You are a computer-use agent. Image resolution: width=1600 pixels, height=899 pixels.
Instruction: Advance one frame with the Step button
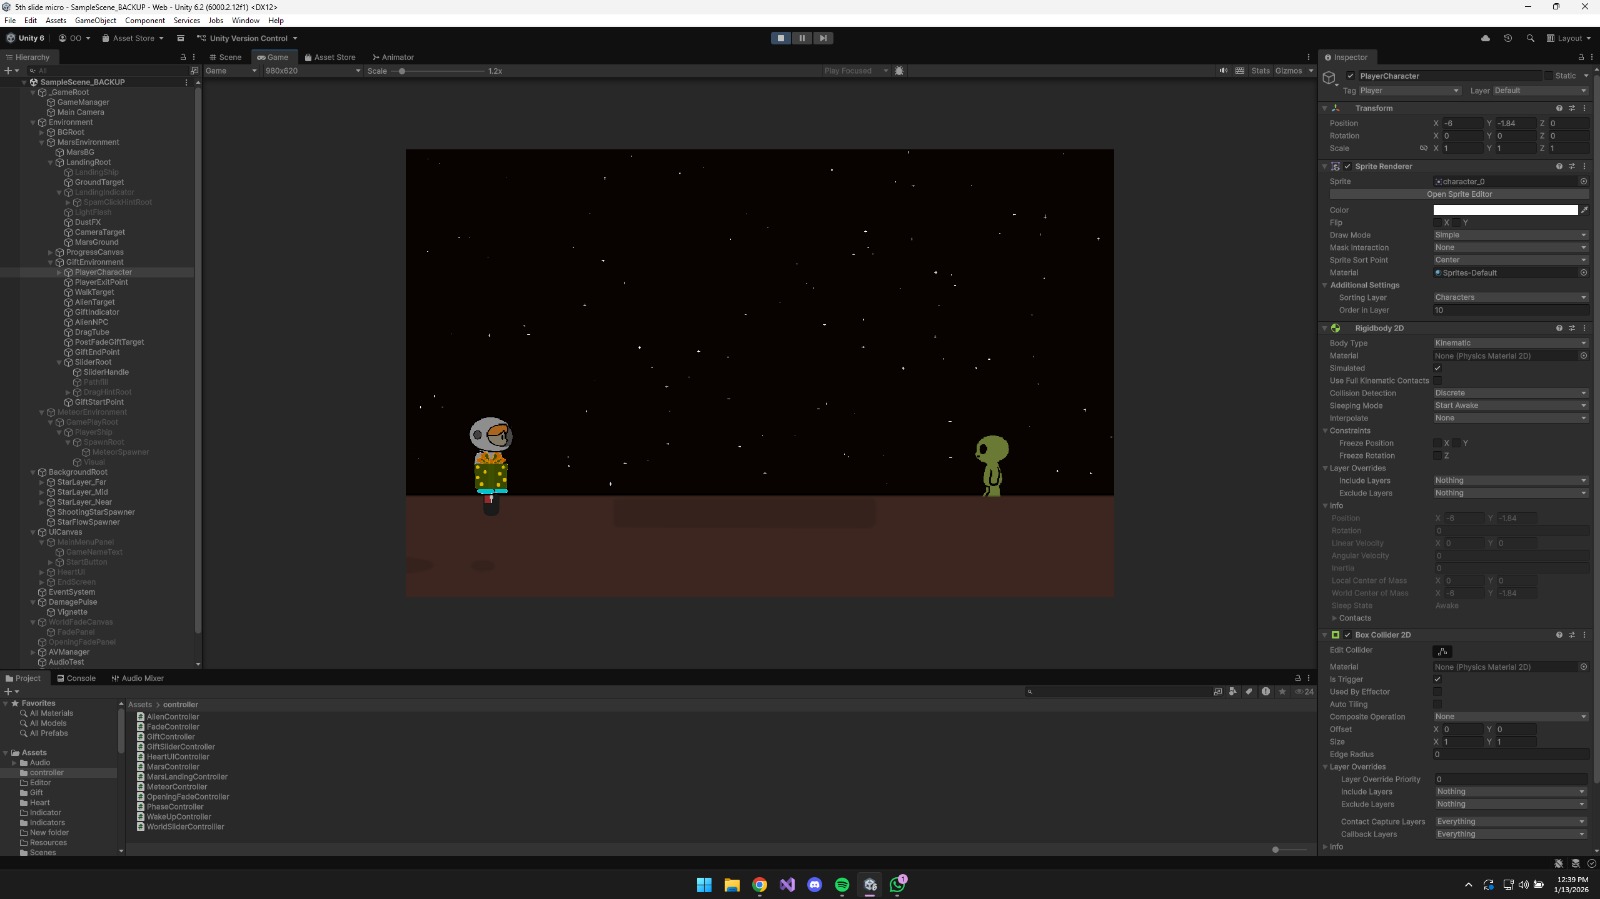pos(823,38)
